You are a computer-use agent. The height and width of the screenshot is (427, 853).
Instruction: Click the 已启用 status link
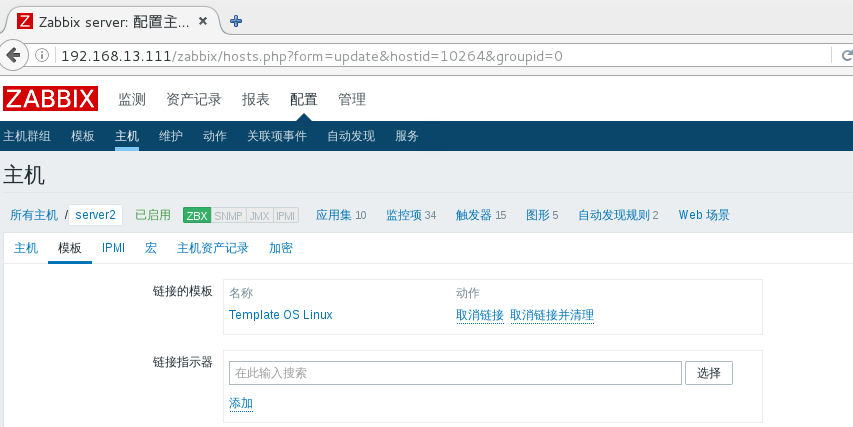point(153,215)
